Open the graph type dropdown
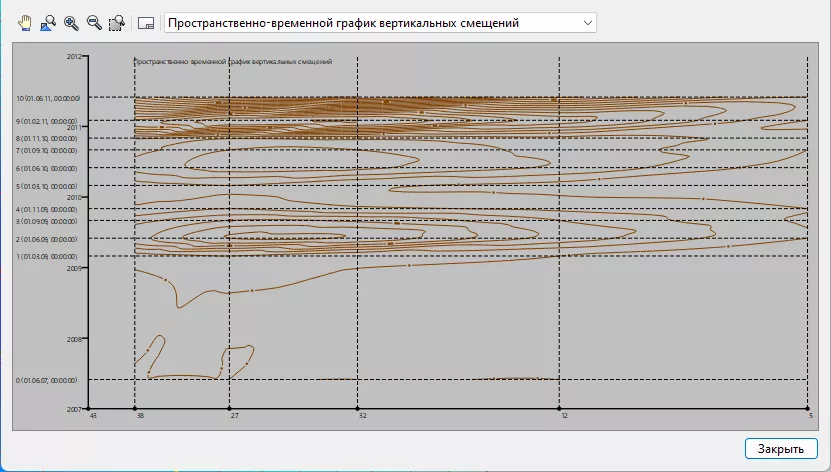Image resolution: width=831 pixels, height=472 pixels. coord(380,22)
